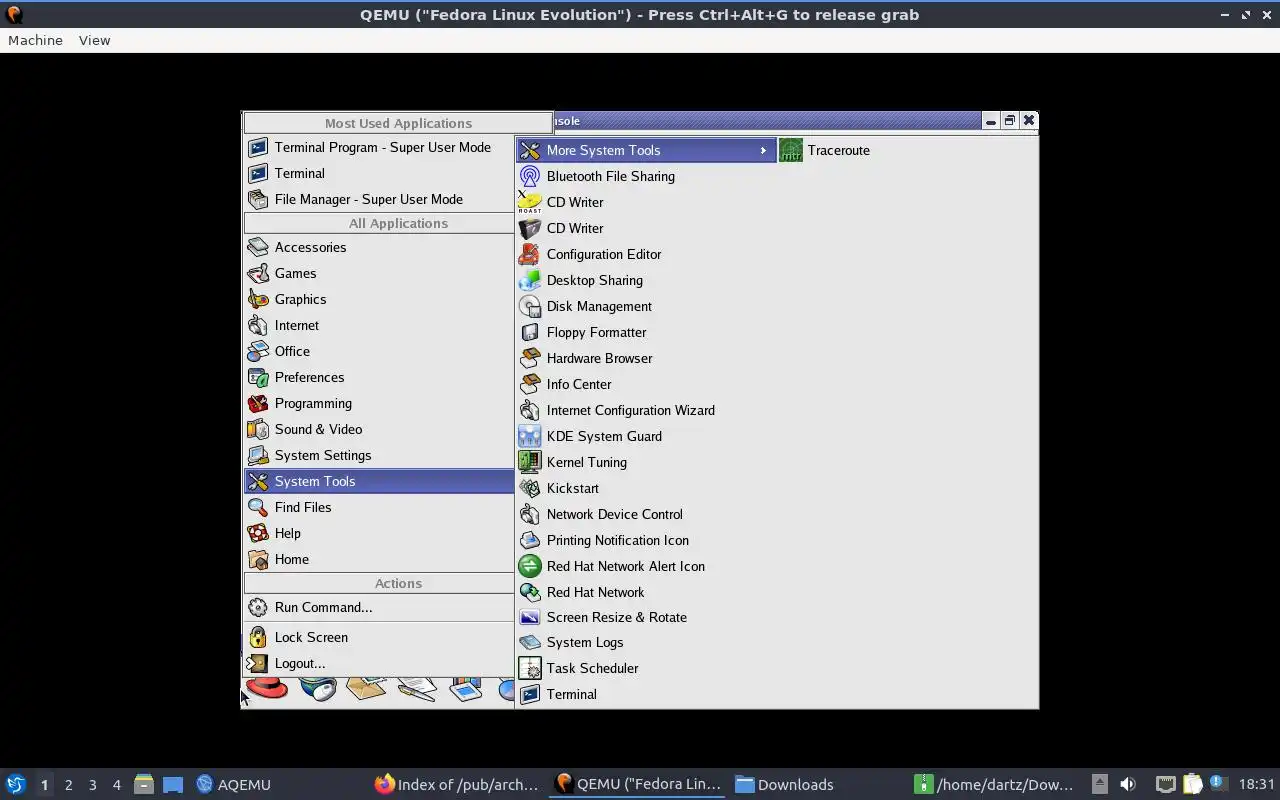This screenshot has width=1280, height=800.
Task: Open Disk Management
Action: point(646,306)
